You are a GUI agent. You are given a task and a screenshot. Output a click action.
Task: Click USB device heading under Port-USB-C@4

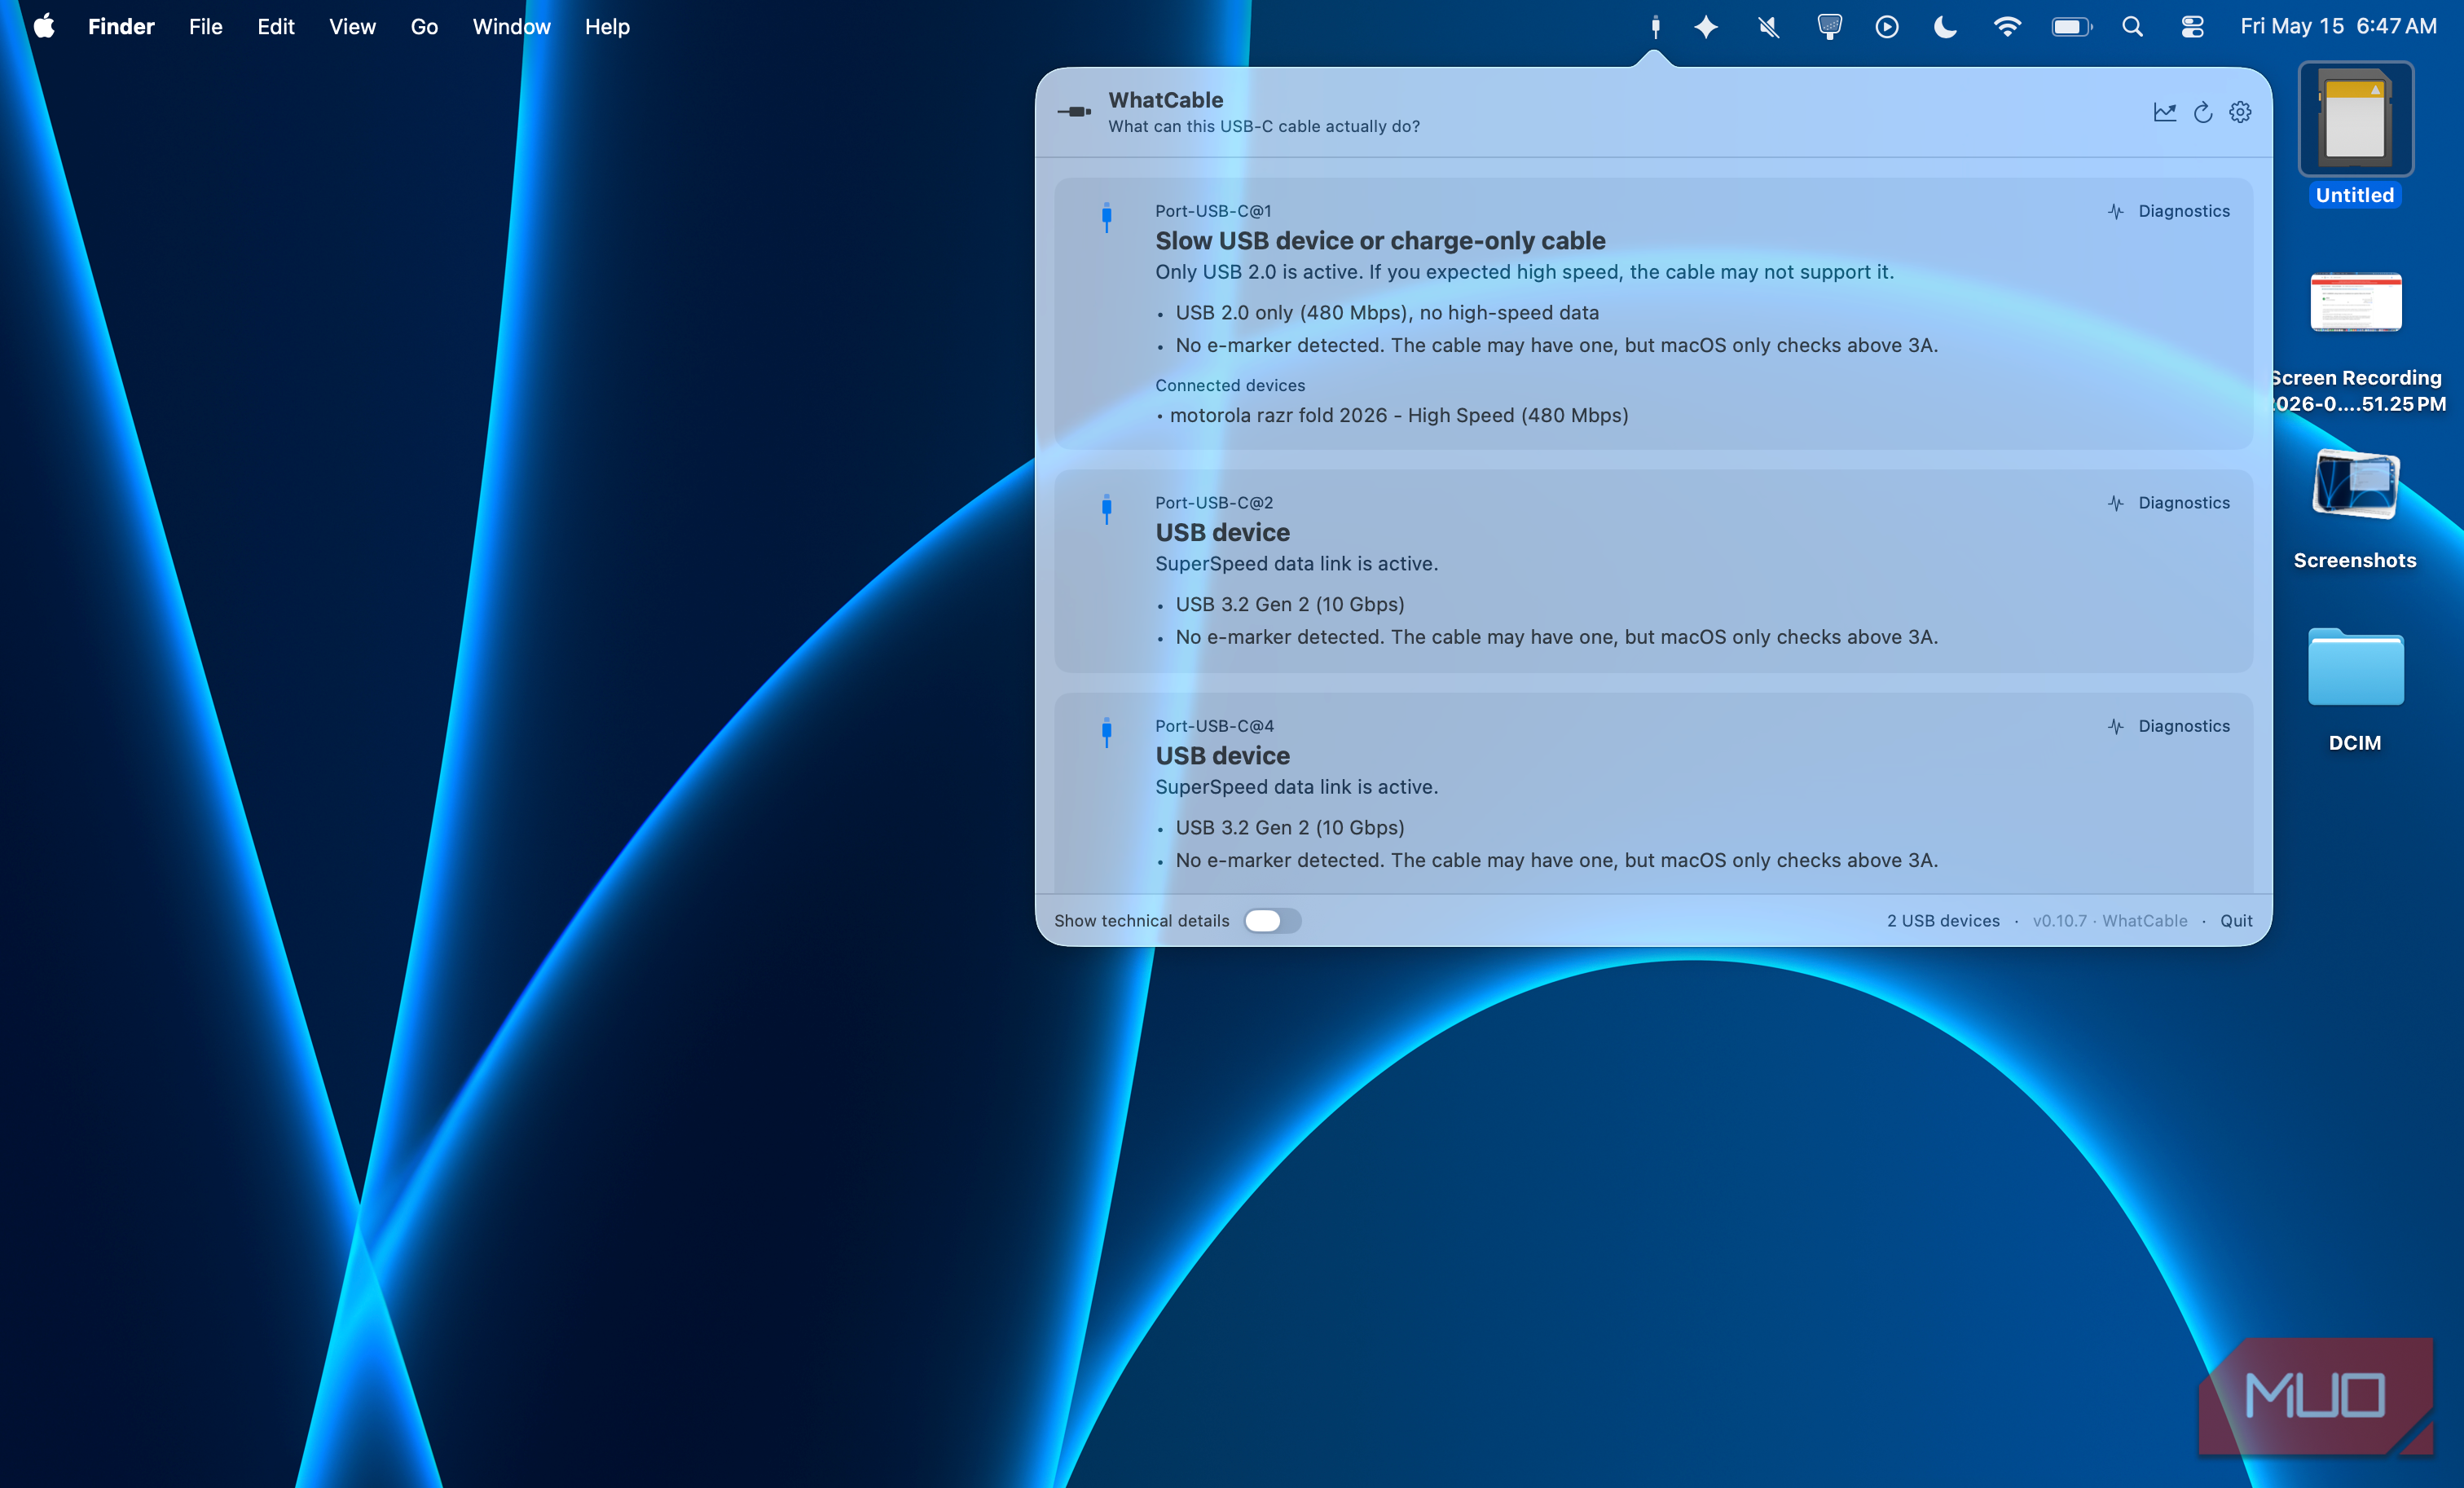point(1222,756)
